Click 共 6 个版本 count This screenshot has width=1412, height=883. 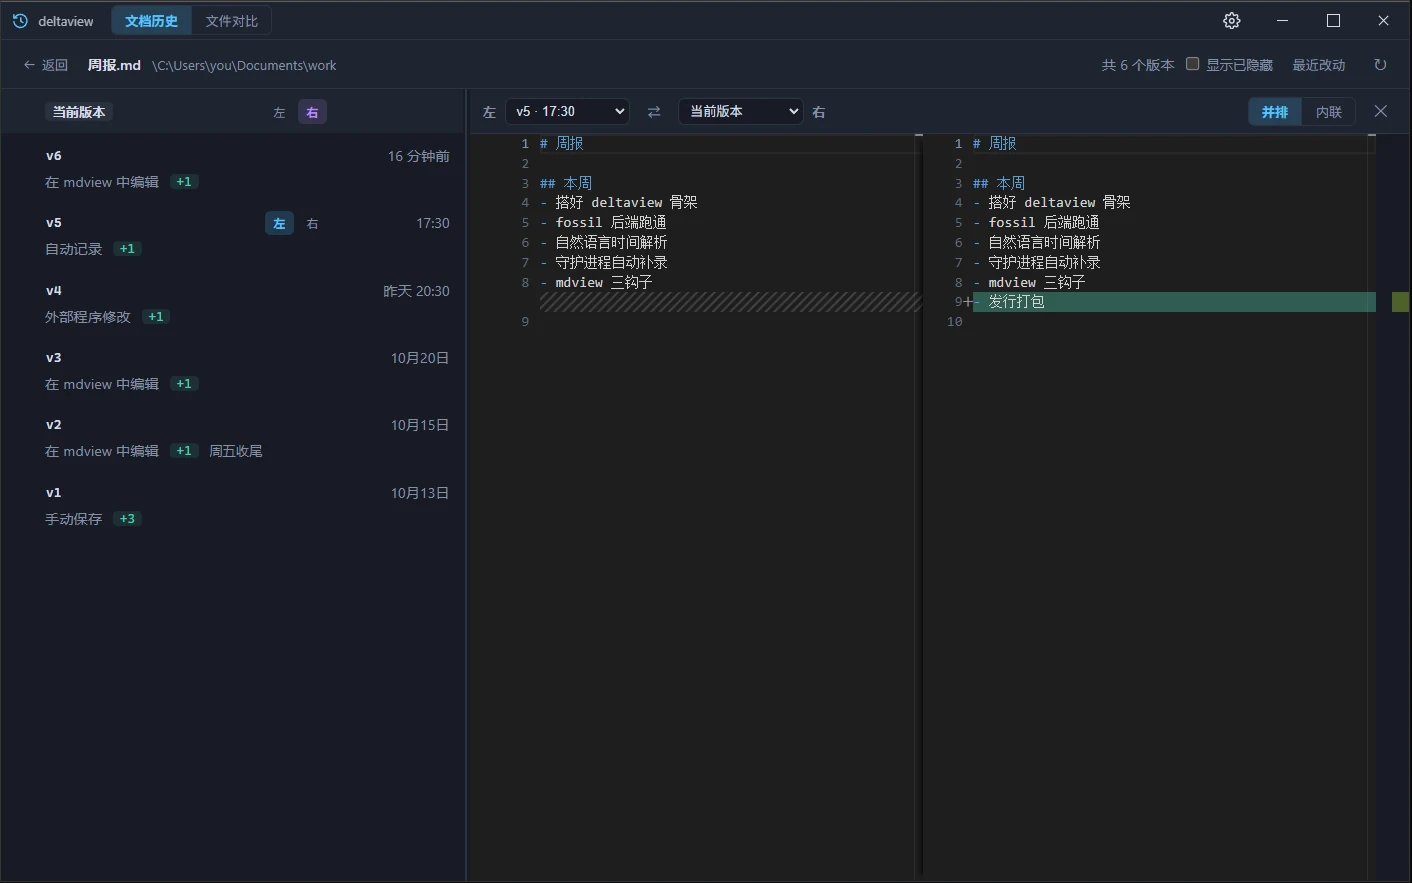(1138, 65)
